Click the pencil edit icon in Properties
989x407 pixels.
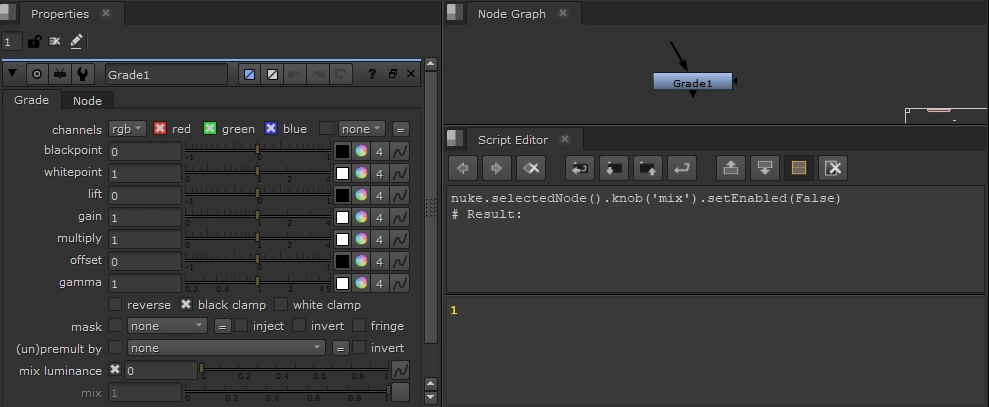(77, 41)
